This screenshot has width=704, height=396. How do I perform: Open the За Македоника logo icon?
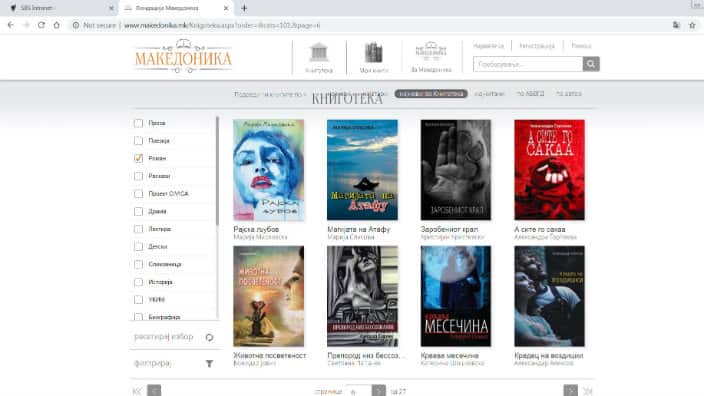pyautogui.click(x=431, y=51)
